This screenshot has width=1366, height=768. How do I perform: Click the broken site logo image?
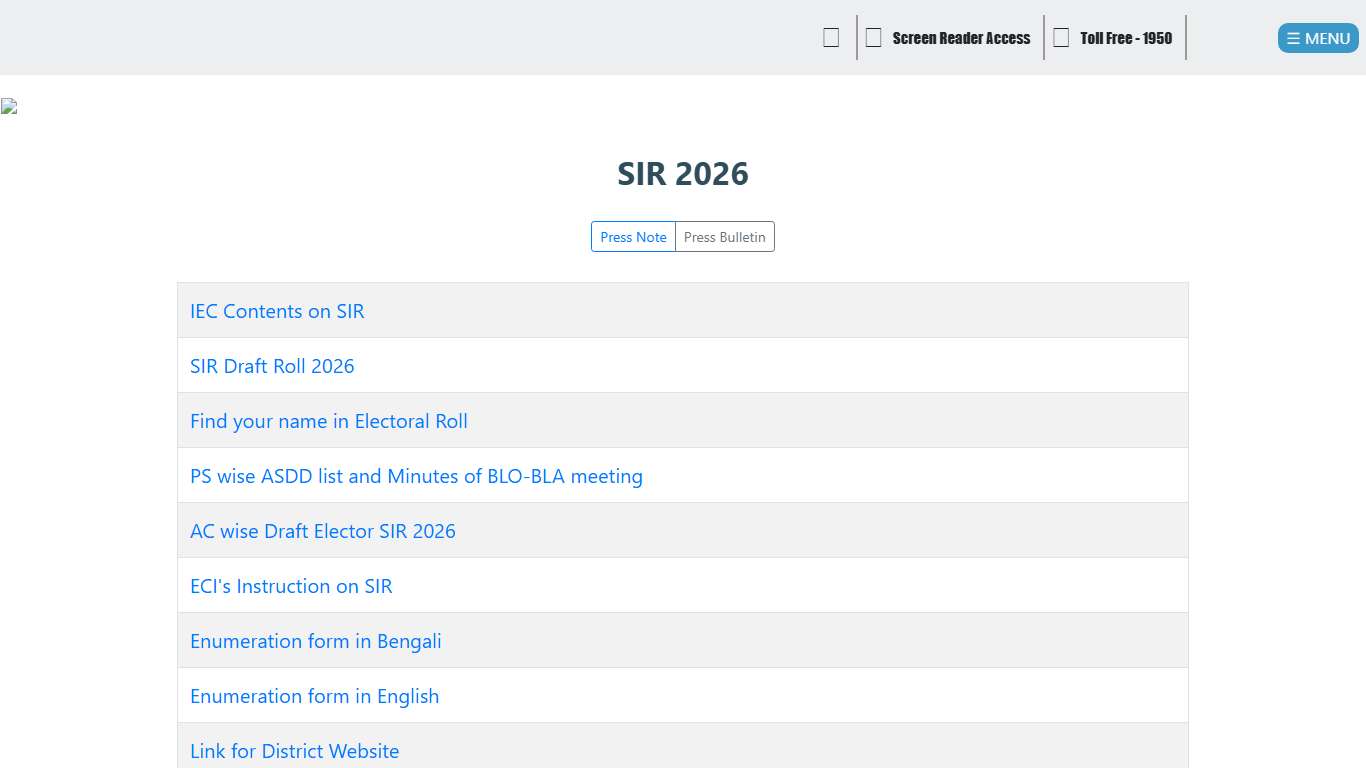[9, 106]
